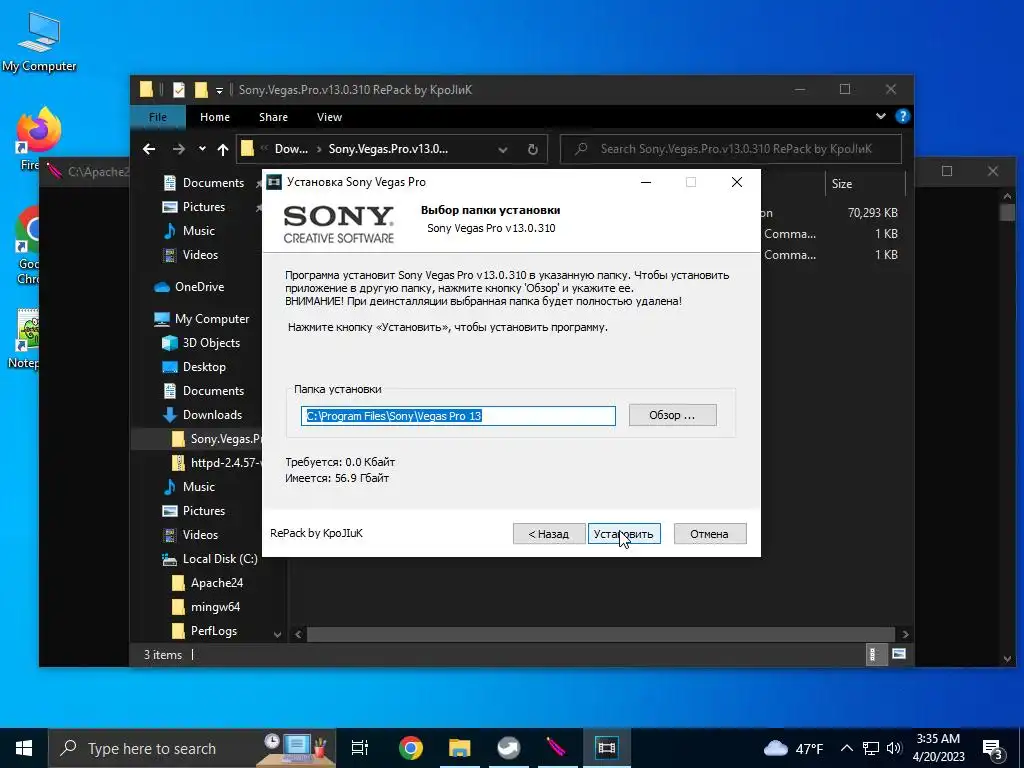Click the taskbar search box
The height and width of the screenshot is (768, 1024).
(x=192, y=748)
